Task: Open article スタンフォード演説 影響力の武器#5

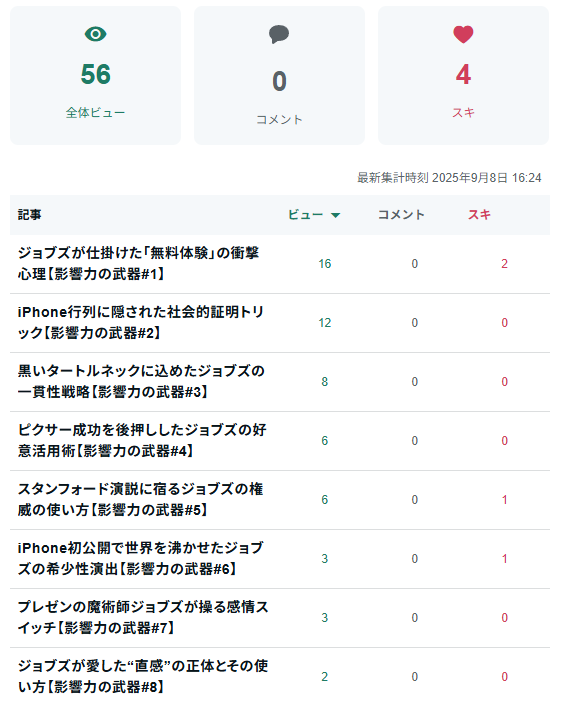Action: point(140,499)
